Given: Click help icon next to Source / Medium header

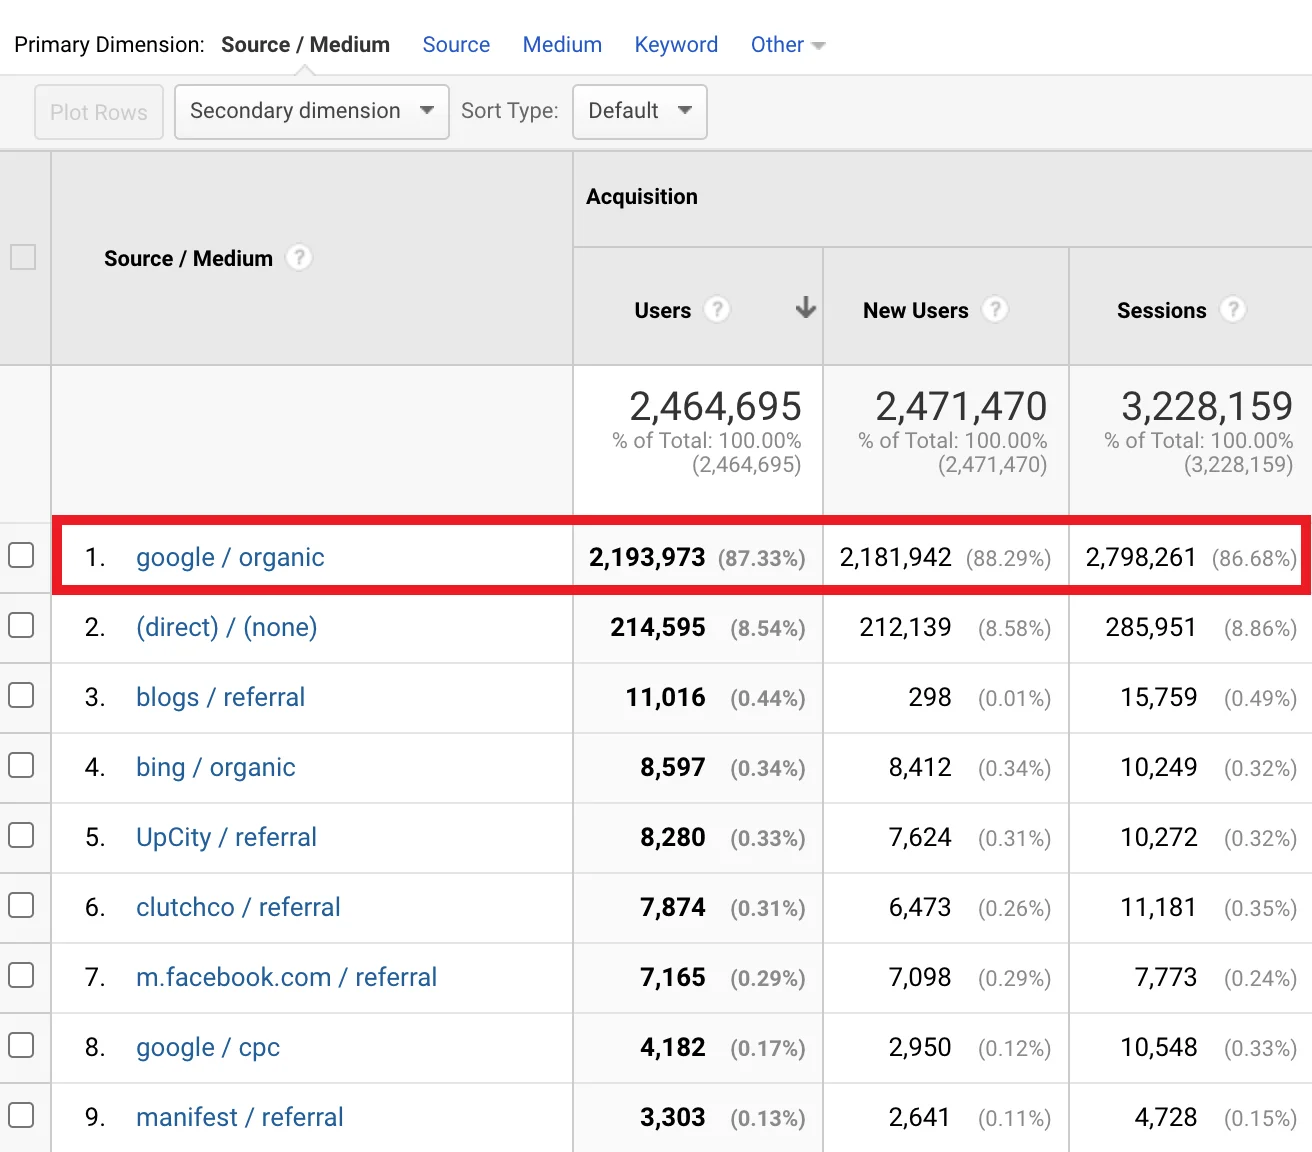Looking at the screenshot, I should point(299,258).
